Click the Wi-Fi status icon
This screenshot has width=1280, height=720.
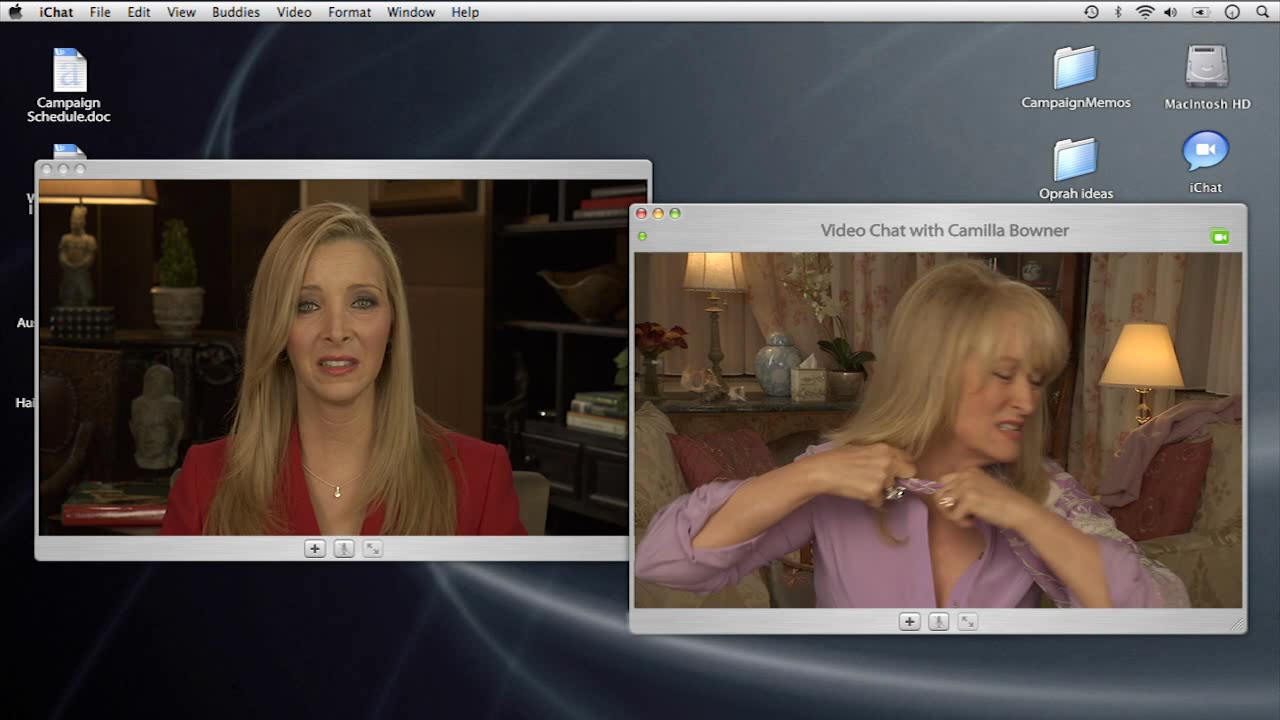pyautogui.click(x=1145, y=12)
